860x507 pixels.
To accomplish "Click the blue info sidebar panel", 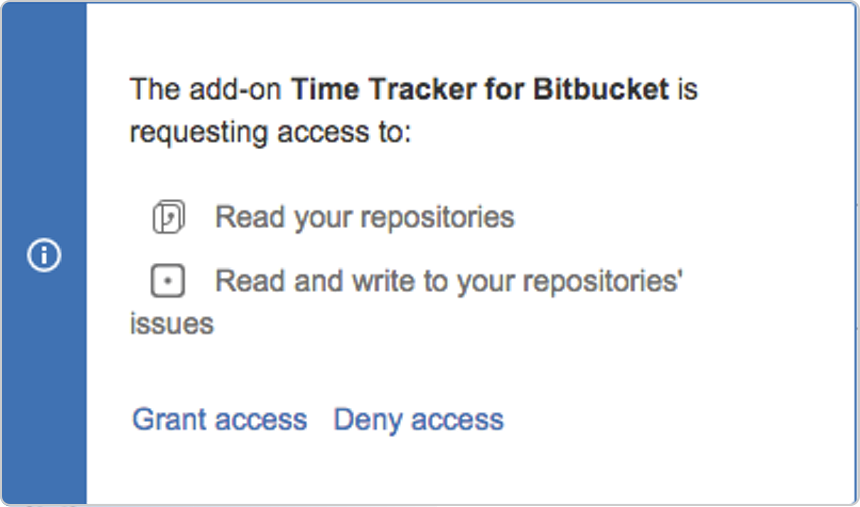I will tap(44, 254).
